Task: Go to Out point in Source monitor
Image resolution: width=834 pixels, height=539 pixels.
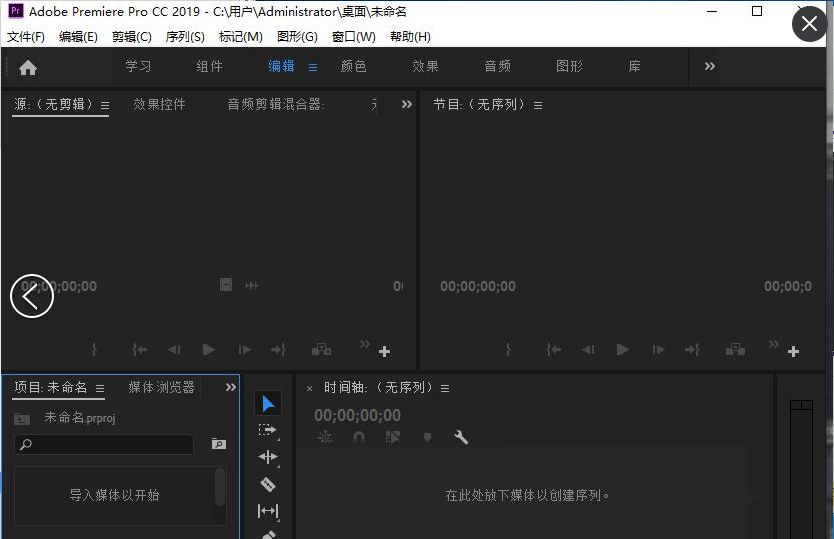Action: click(278, 350)
